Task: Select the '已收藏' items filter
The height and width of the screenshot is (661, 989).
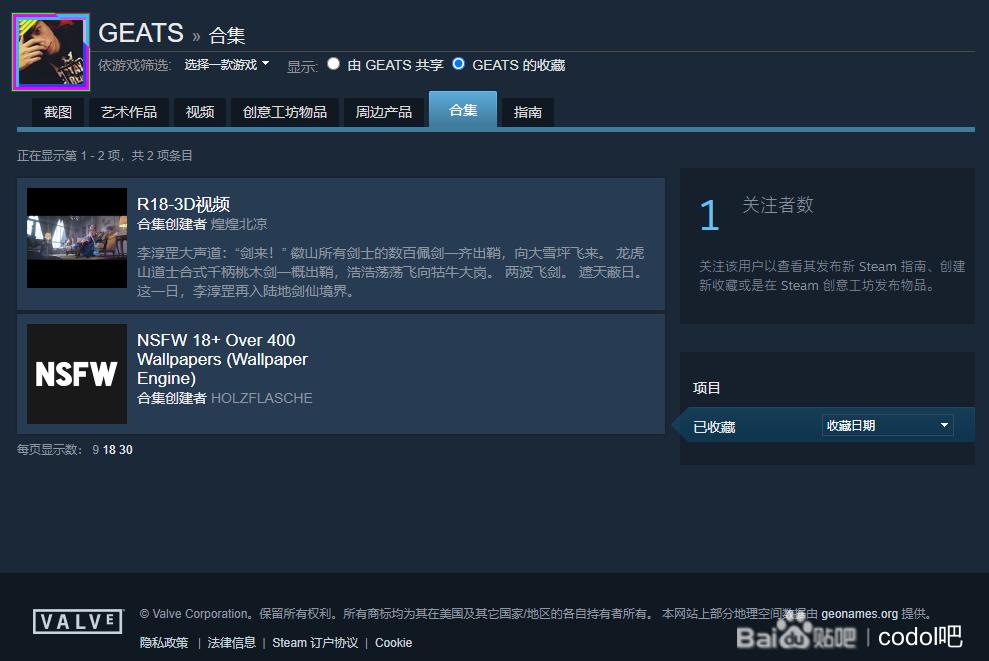Action: pyautogui.click(x=714, y=427)
